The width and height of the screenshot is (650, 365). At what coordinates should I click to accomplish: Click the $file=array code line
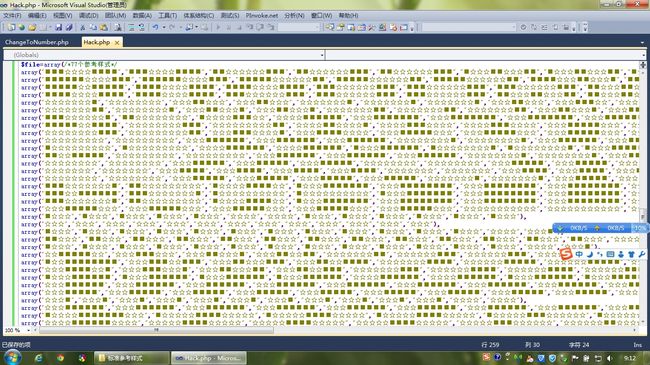pos(69,65)
